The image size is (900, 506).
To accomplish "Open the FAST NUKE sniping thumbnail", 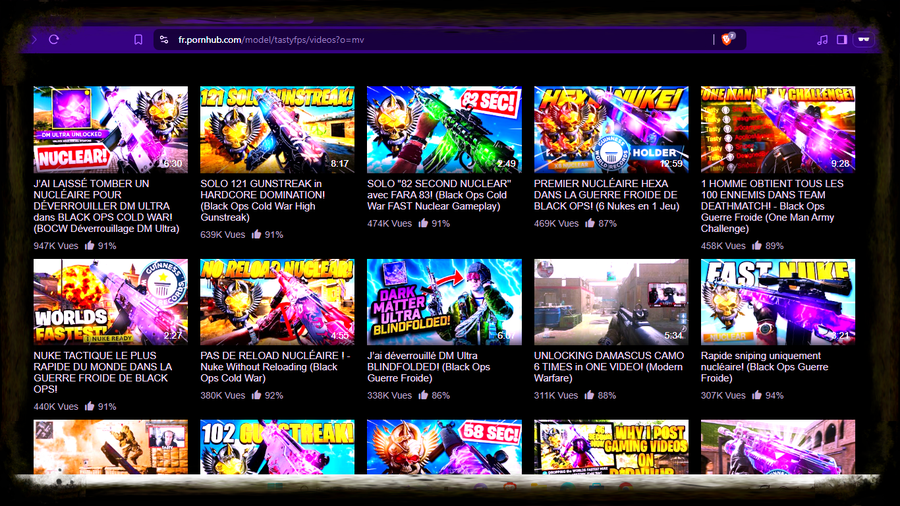I will pyautogui.click(x=778, y=302).
